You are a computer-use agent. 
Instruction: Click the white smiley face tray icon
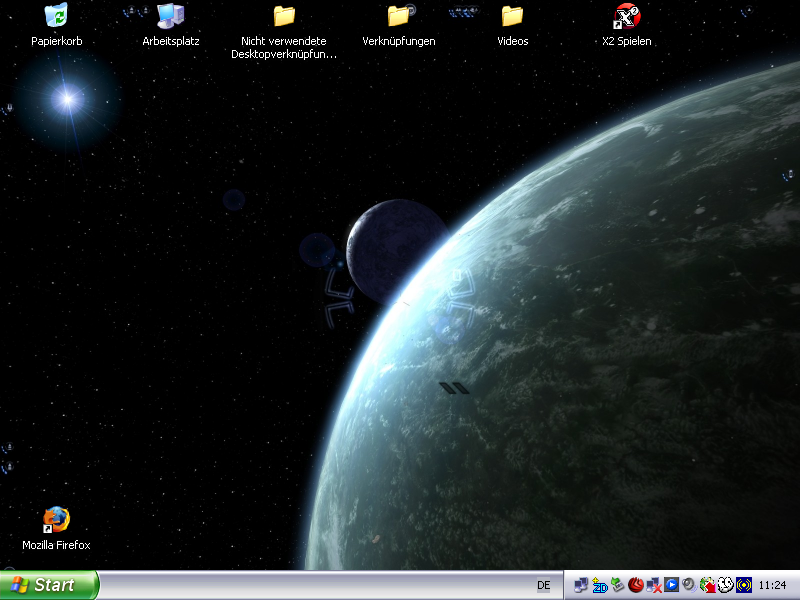(725, 585)
